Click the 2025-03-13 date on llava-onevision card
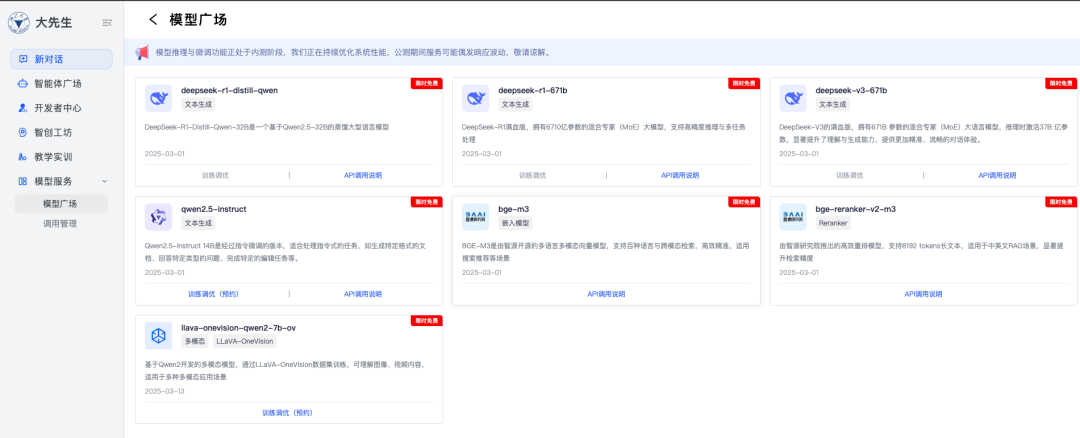This screenshot has height=438, width=1080. (x=165, y=391)
